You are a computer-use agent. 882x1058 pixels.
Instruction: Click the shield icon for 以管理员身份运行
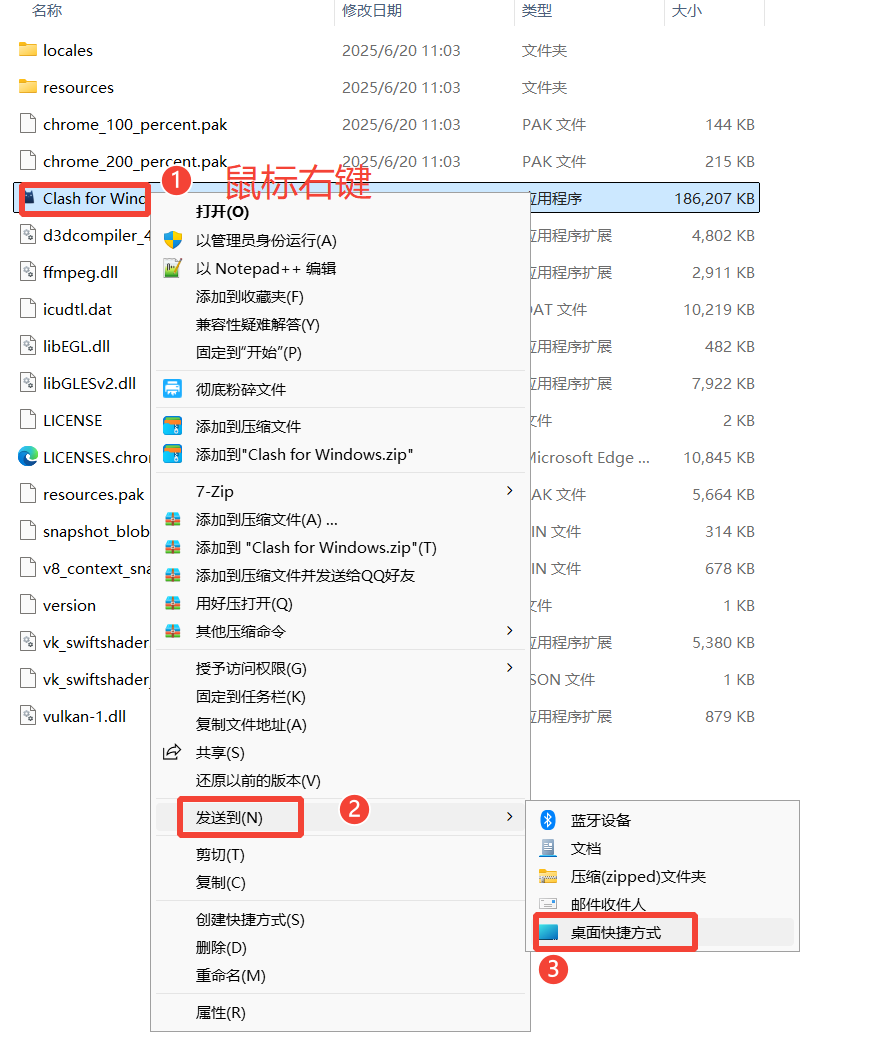172,240
